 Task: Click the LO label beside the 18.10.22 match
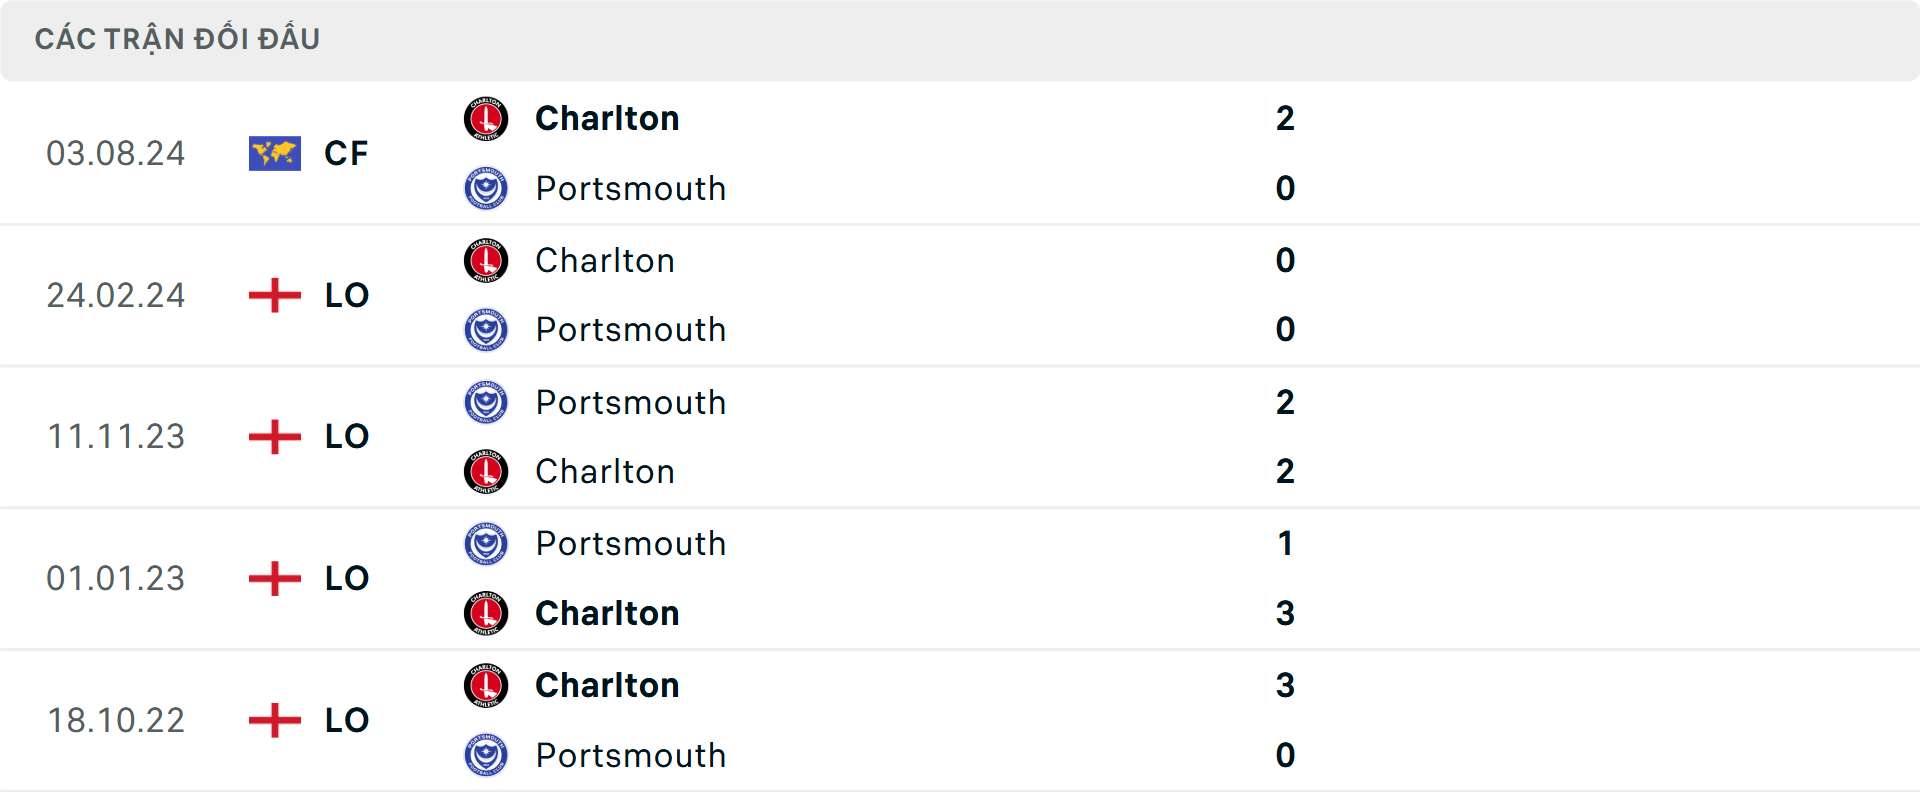point(344,720)
